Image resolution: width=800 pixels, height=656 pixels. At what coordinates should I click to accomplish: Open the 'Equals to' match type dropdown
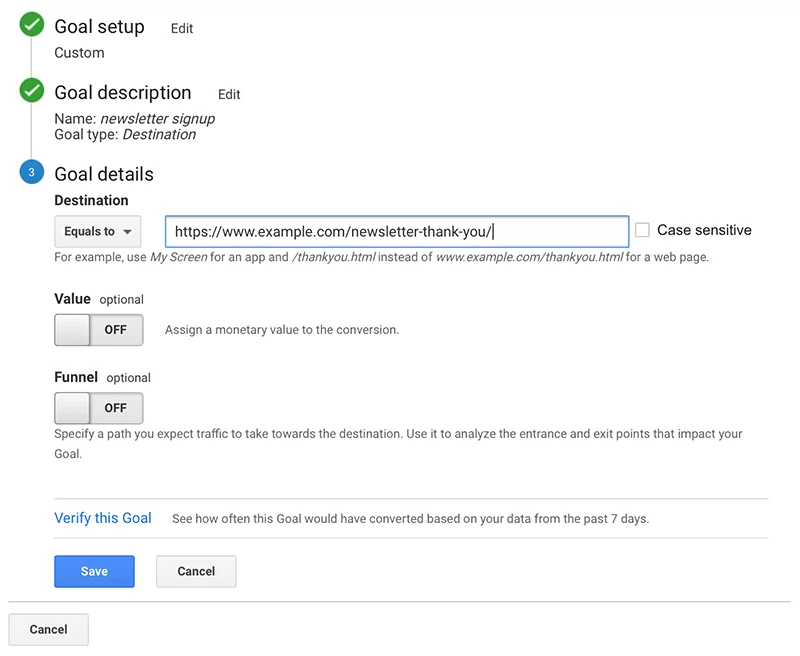tap(98, 232)
